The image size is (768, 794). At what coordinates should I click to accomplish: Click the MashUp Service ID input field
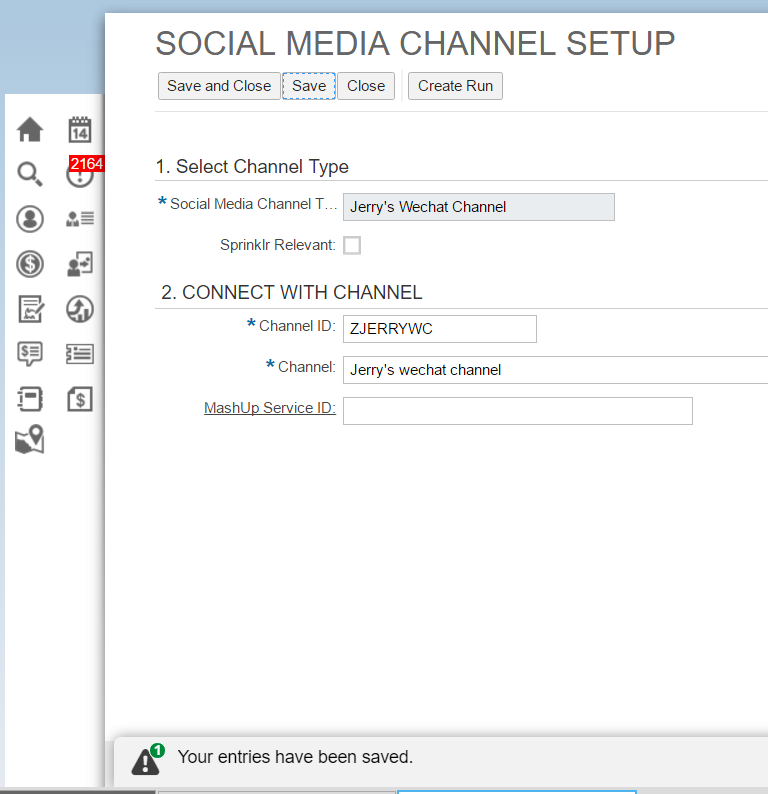(518, 411)
